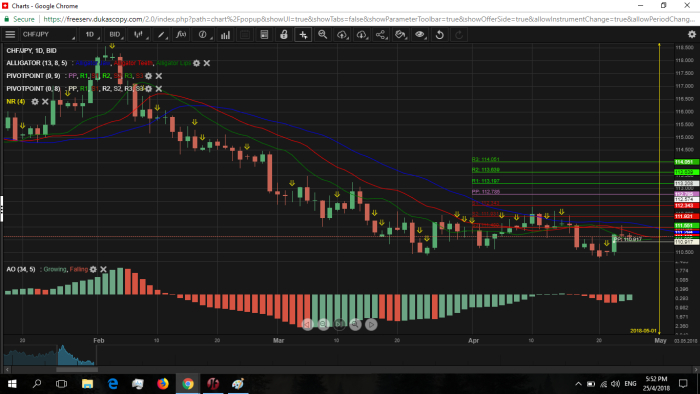The height and width of the screenshot is (394, 700).
Task: Toggle the eye visibility icon
Action: (x=420, y=34)
